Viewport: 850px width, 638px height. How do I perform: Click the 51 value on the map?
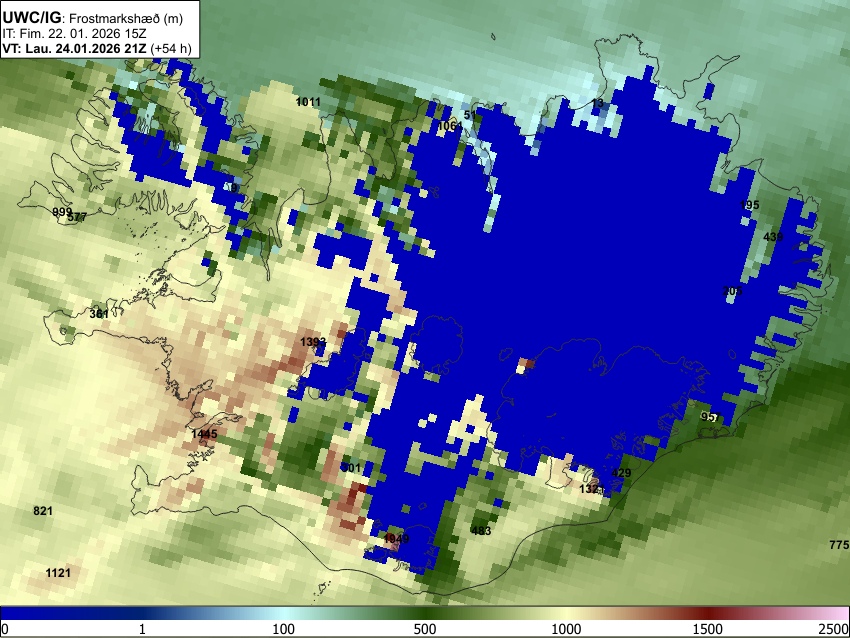470,115
